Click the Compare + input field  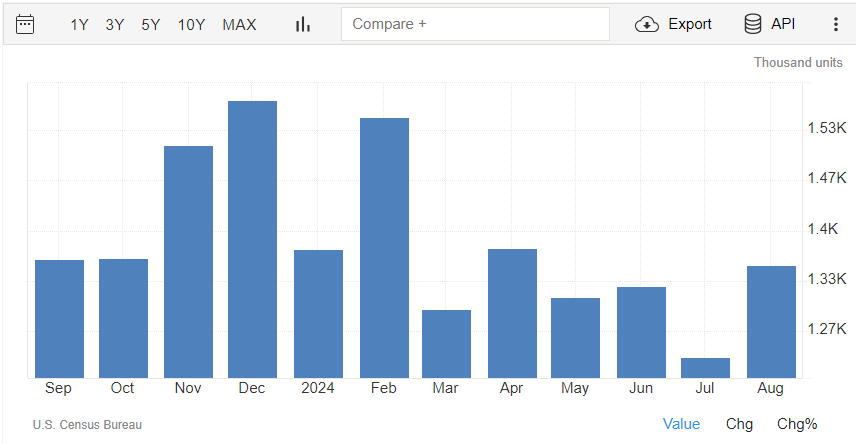(x=475, y=24)
